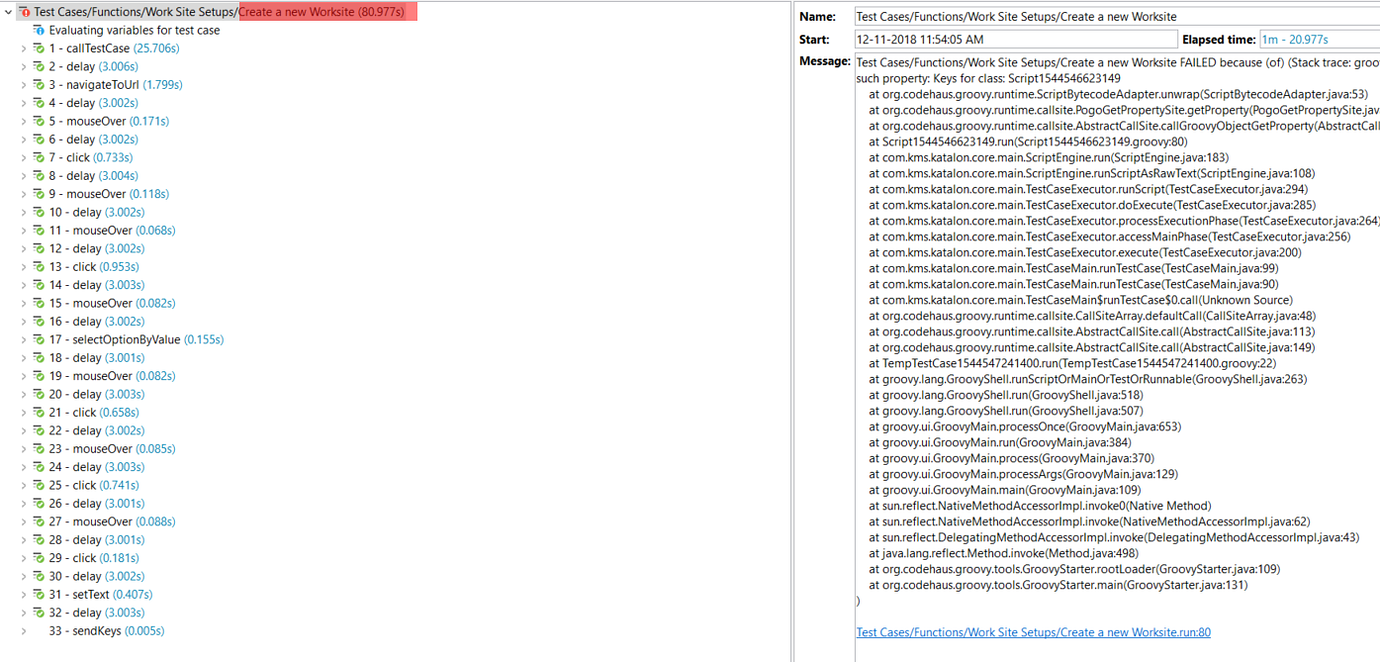Expand the "25 - click" step

22,484
